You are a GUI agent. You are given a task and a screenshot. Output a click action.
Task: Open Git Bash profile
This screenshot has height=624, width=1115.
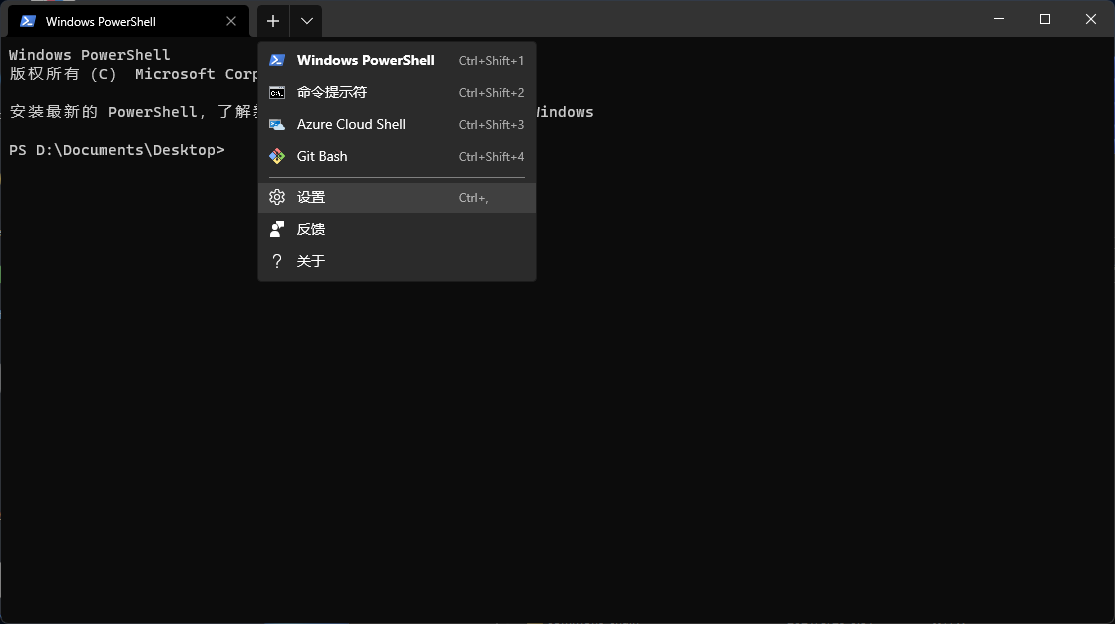point(397,156)
